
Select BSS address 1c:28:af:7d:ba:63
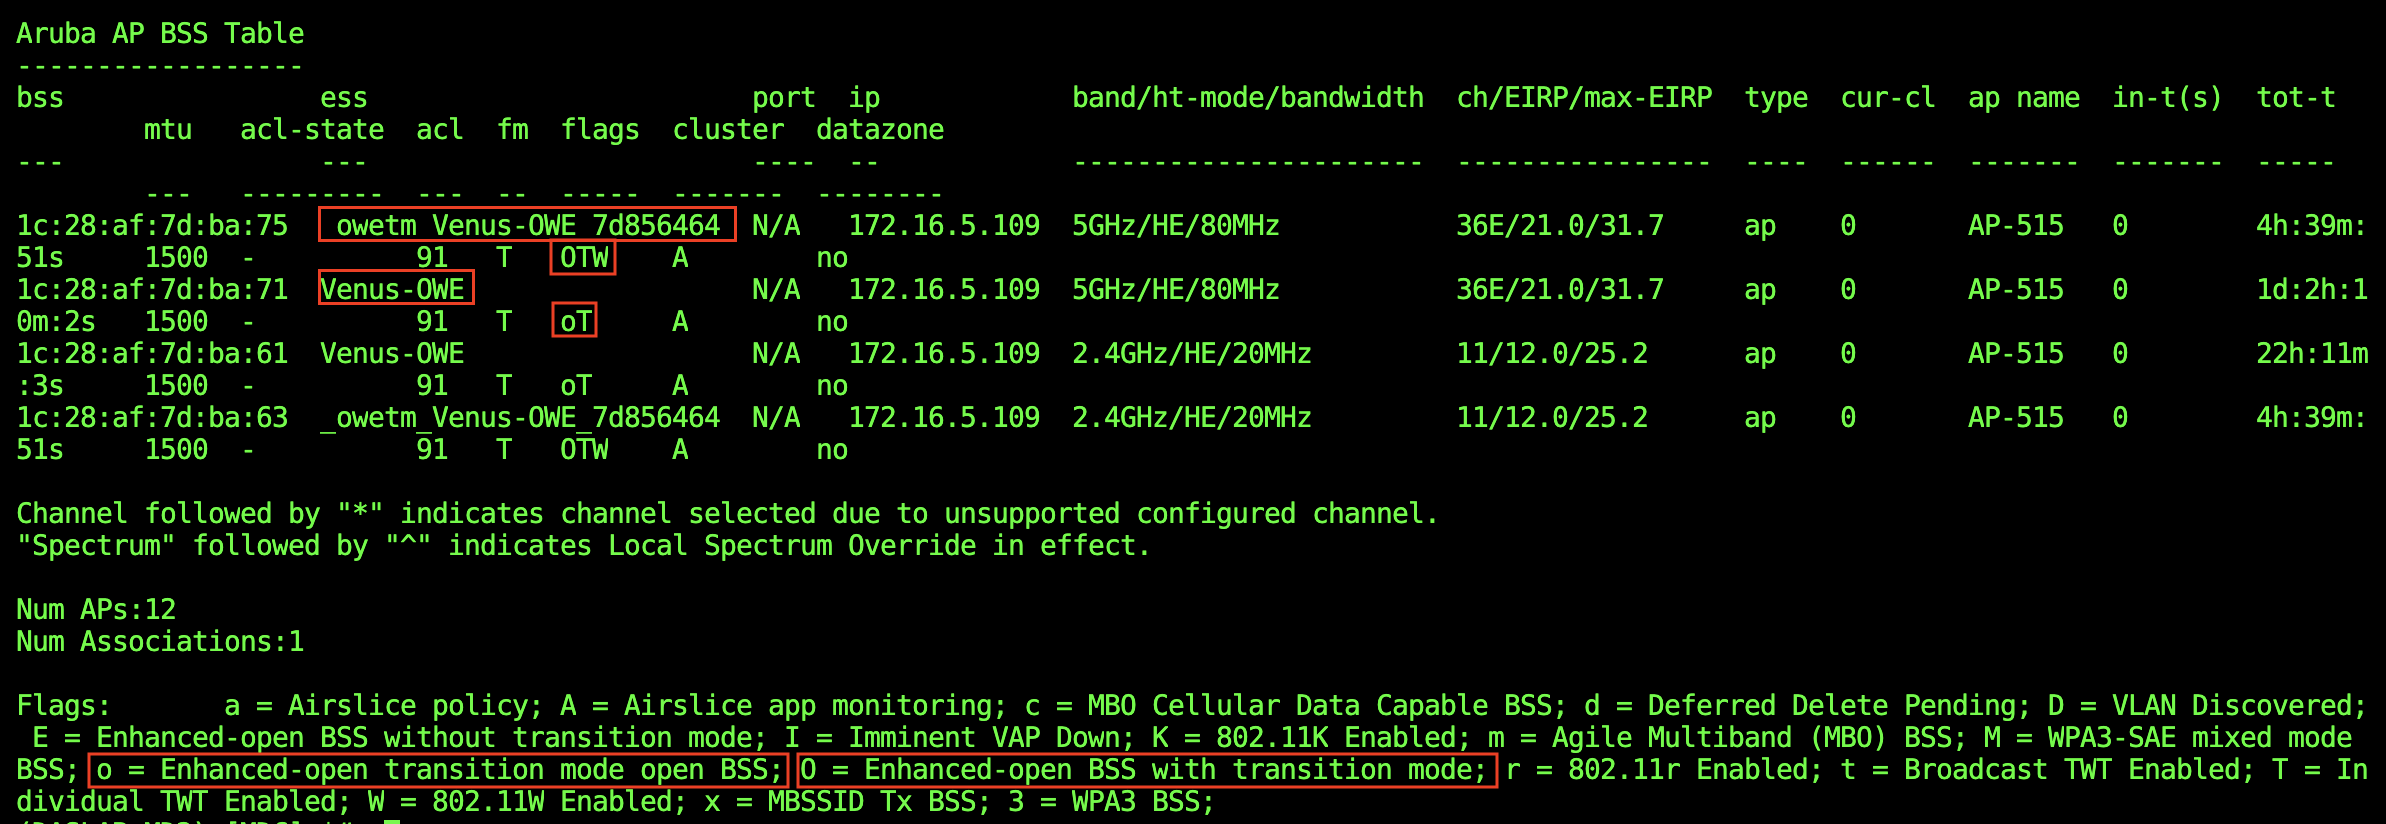152,418
